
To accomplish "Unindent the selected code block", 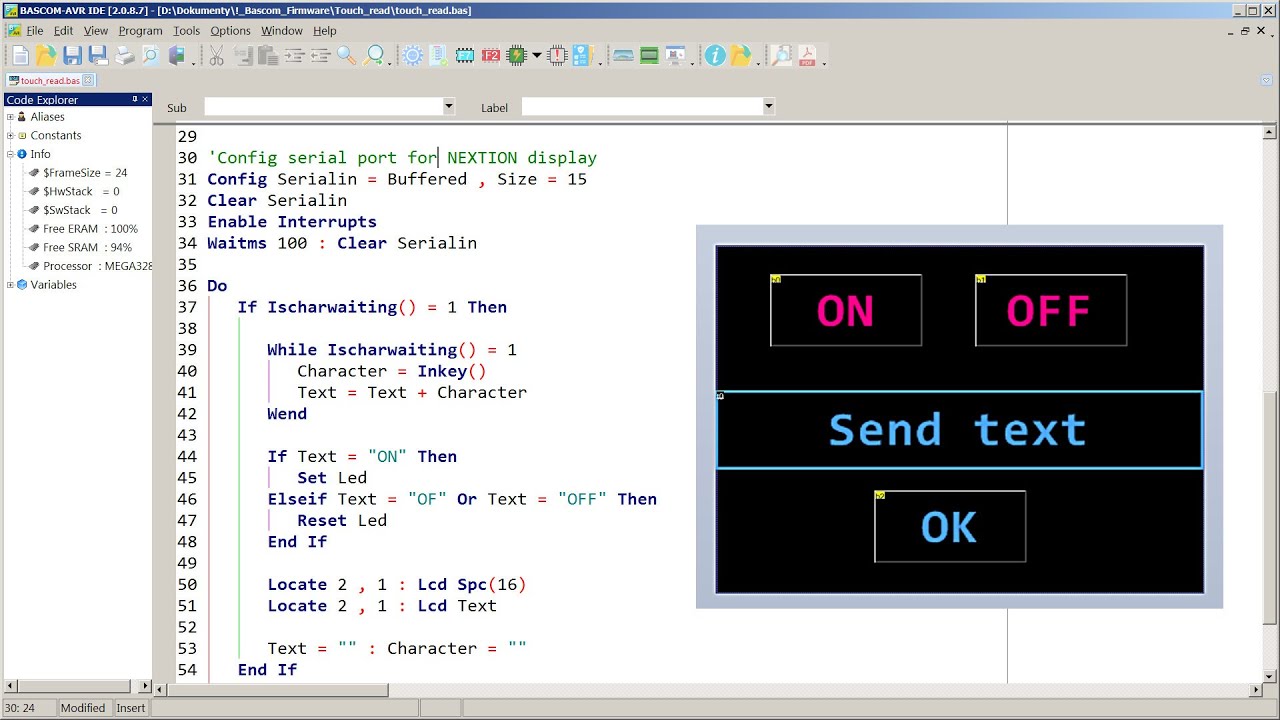I will point(320,56).
